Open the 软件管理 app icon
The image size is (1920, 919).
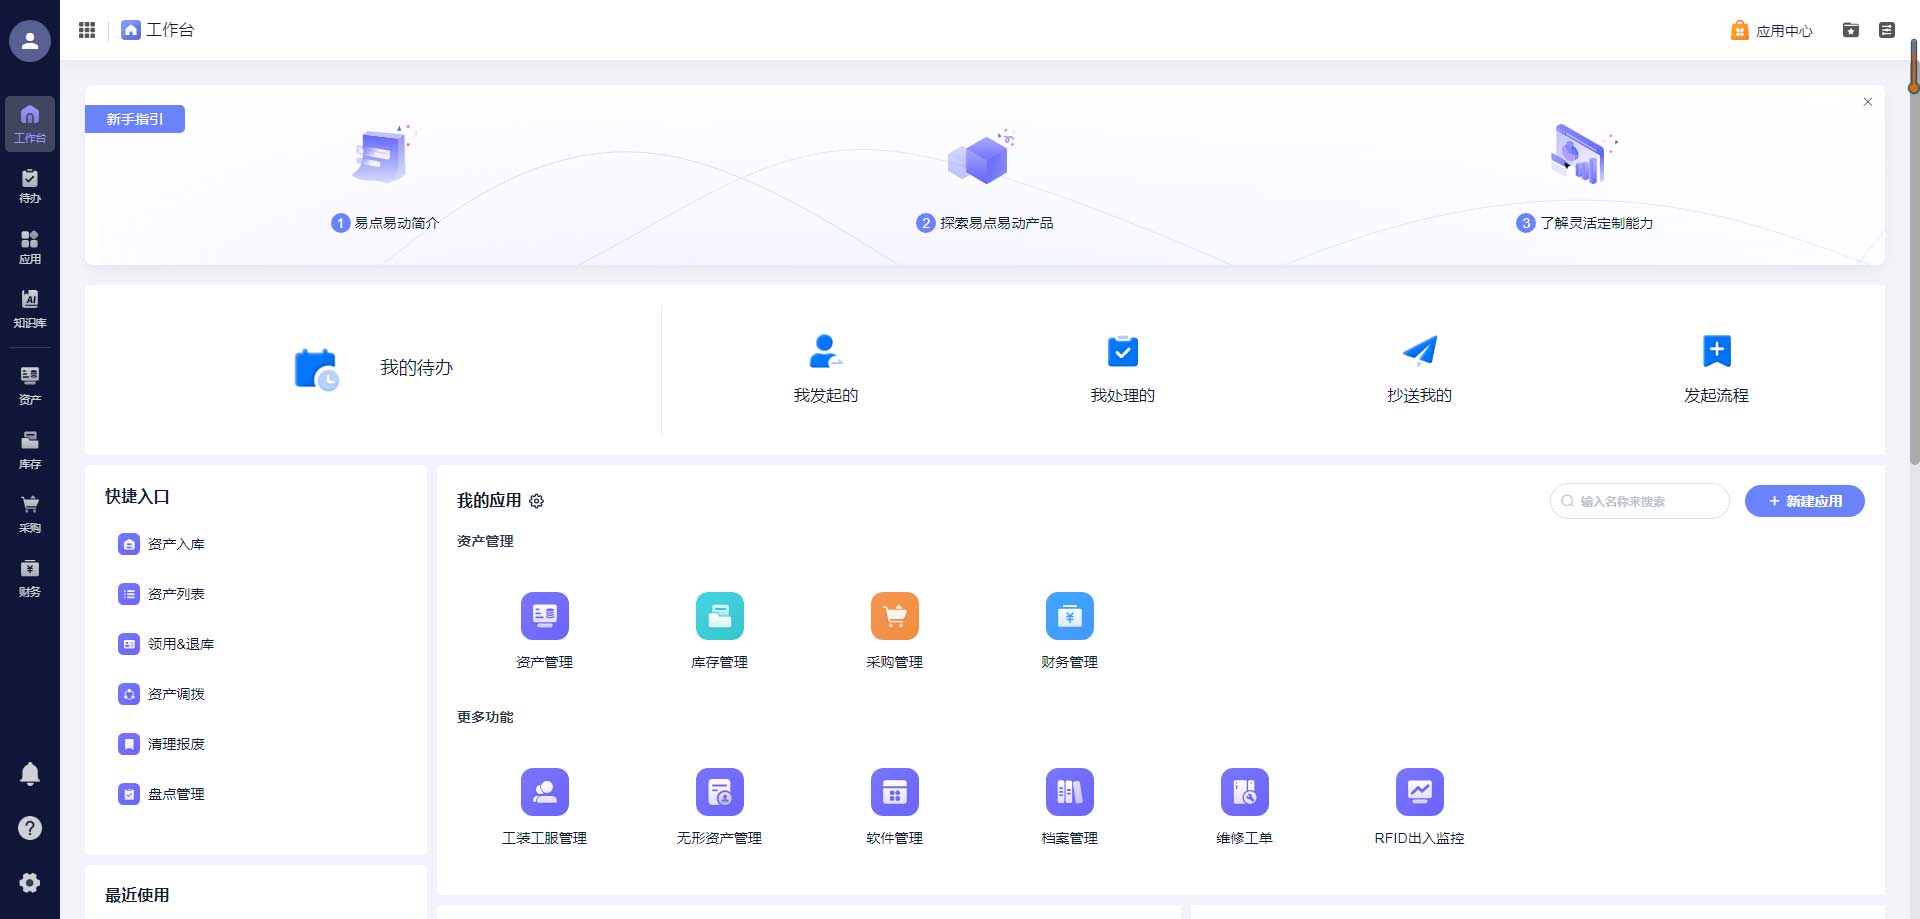pyautogui.click(x=894, y=792)
